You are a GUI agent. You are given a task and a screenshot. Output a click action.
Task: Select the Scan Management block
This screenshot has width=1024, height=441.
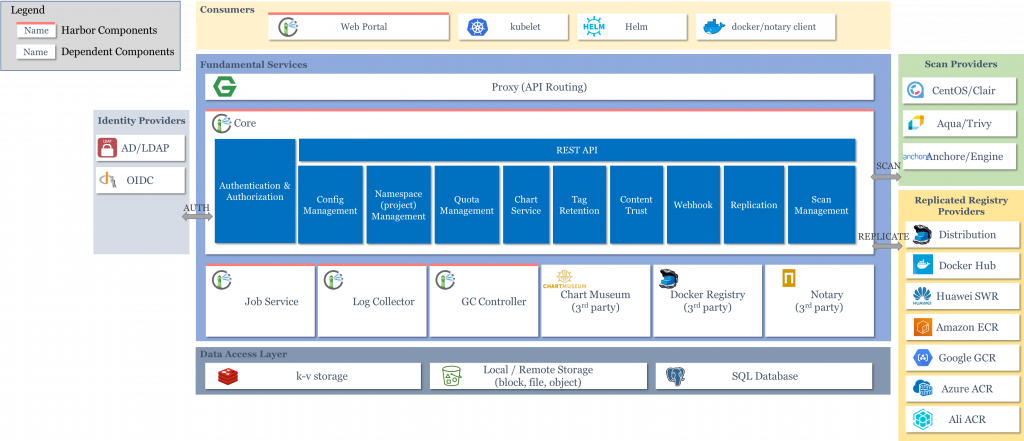[x=822, y=204]
